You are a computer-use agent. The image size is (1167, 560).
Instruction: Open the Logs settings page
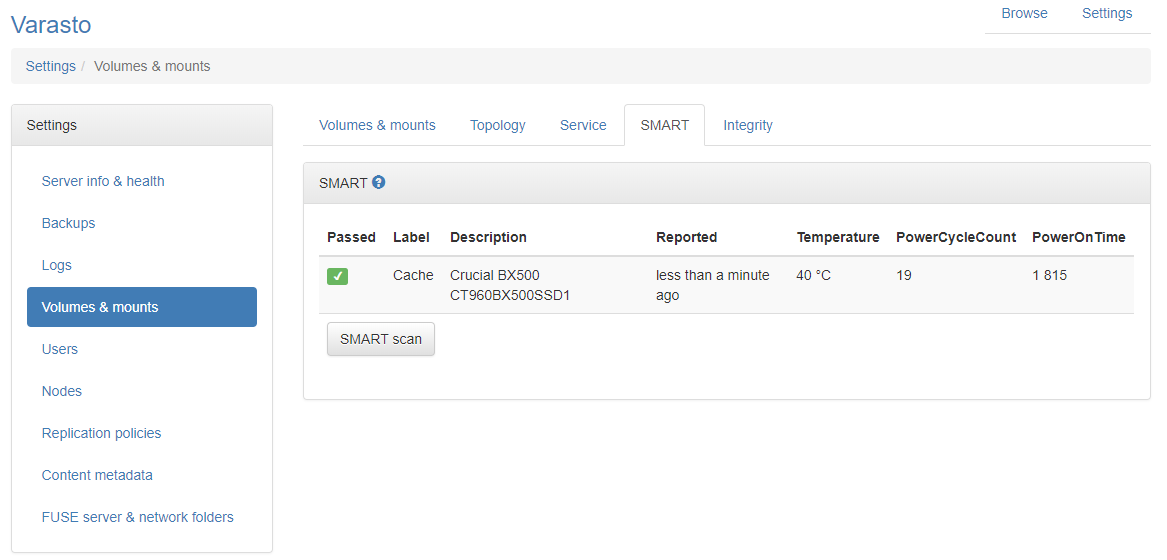pyautogui.click(x=57, y=265)
